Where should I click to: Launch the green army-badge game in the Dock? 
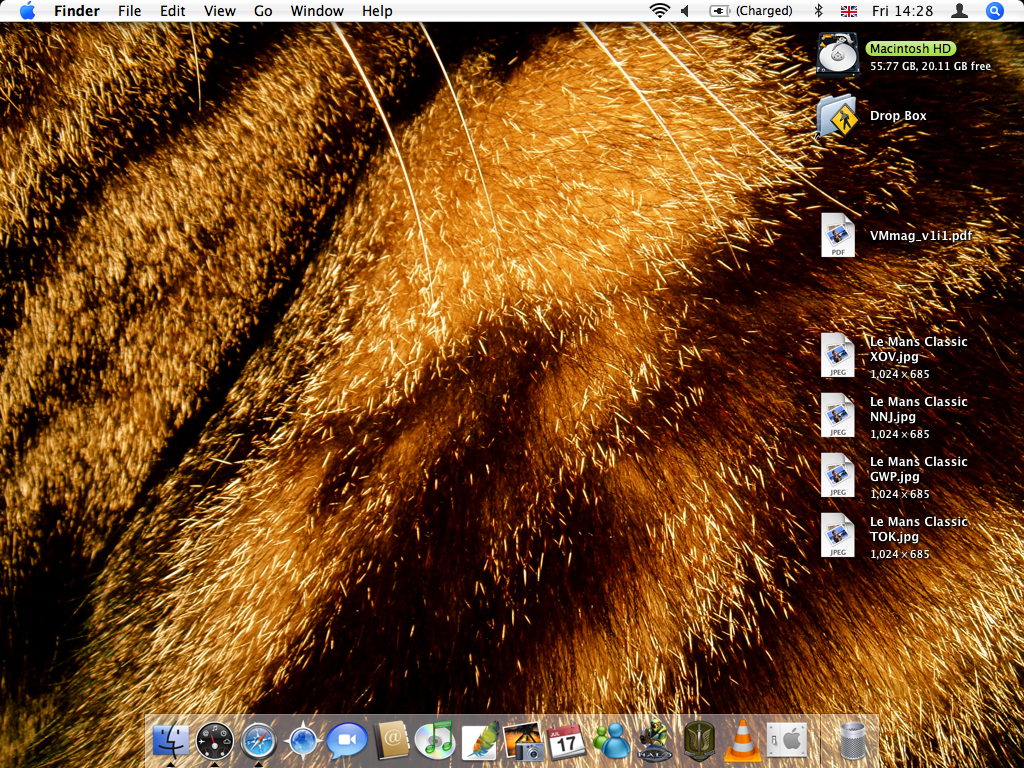pyautogui.click(x=699, y=741)
